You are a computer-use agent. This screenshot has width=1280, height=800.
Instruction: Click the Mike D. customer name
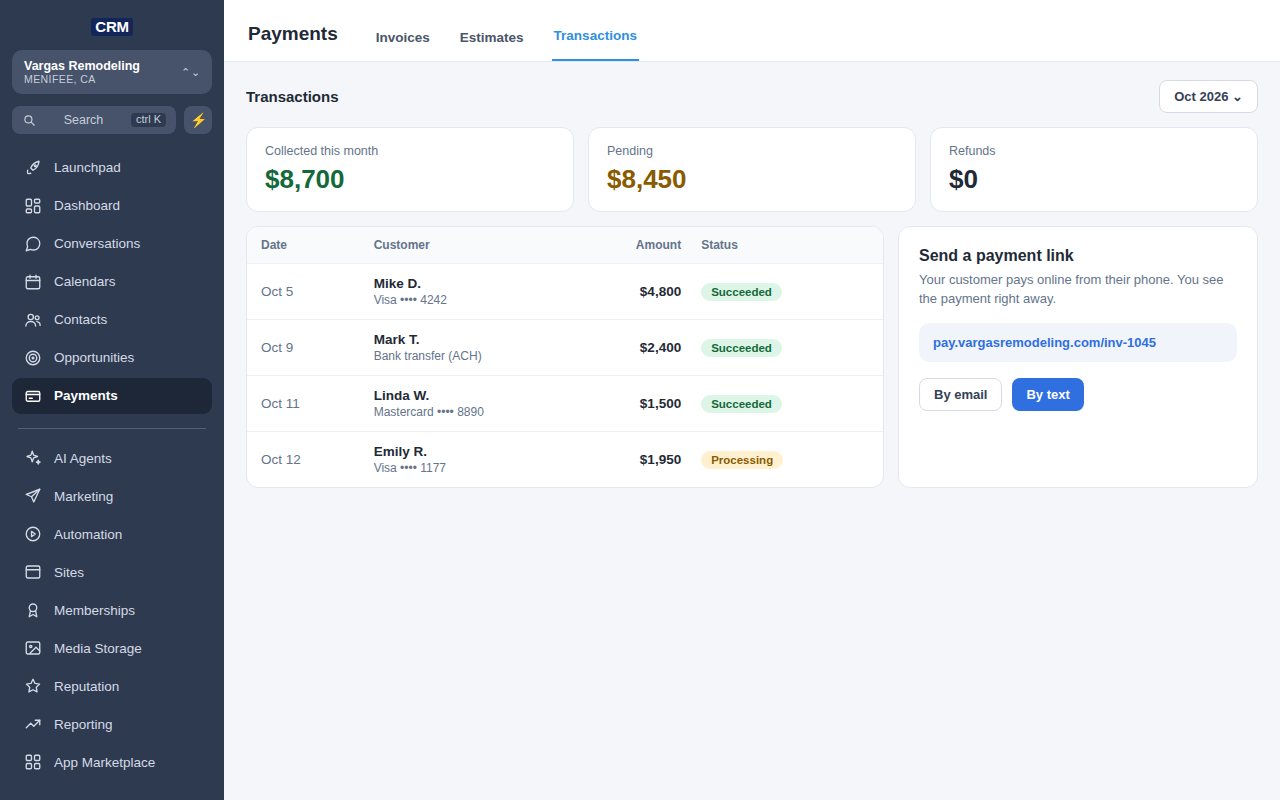[397, 284]
